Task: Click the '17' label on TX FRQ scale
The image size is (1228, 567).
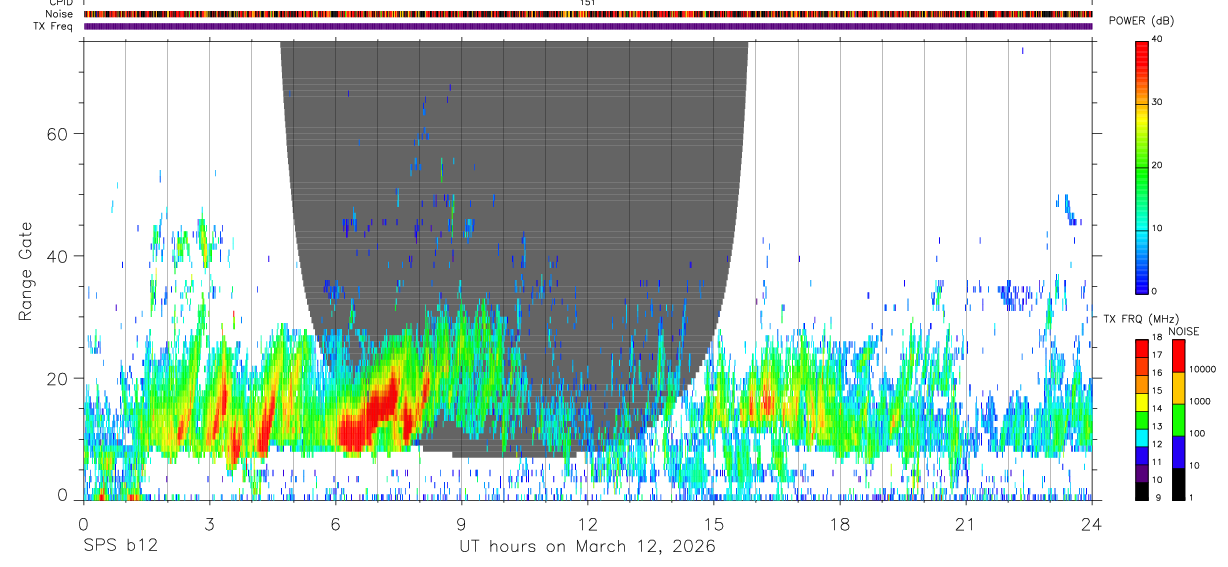Action: [1156, 355]
